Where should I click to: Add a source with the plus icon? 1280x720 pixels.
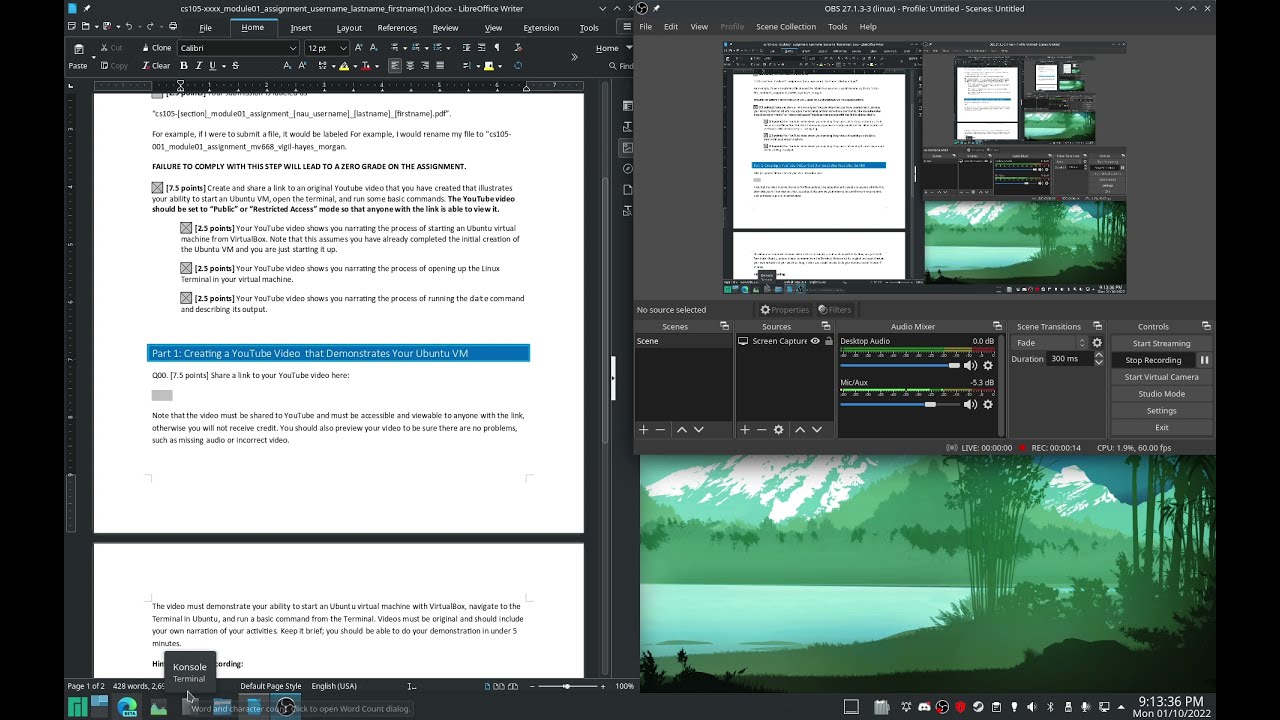(x=744, y=429)
